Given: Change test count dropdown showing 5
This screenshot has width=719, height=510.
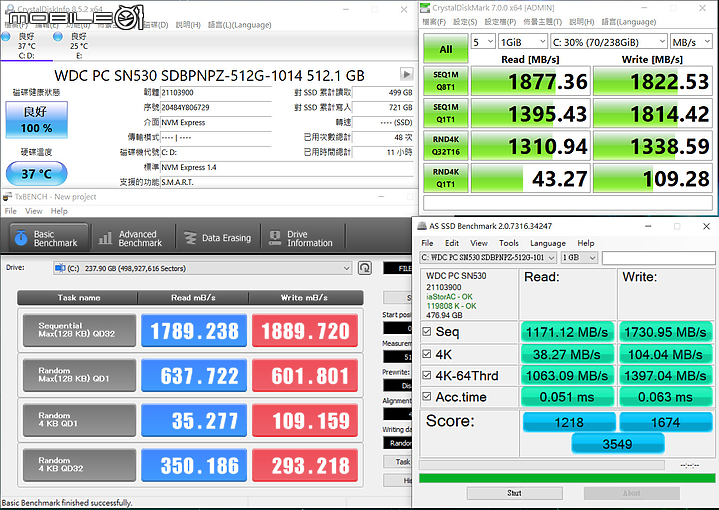Looking at the screenshot, I should pyautogui.click(x=483, y=42).
